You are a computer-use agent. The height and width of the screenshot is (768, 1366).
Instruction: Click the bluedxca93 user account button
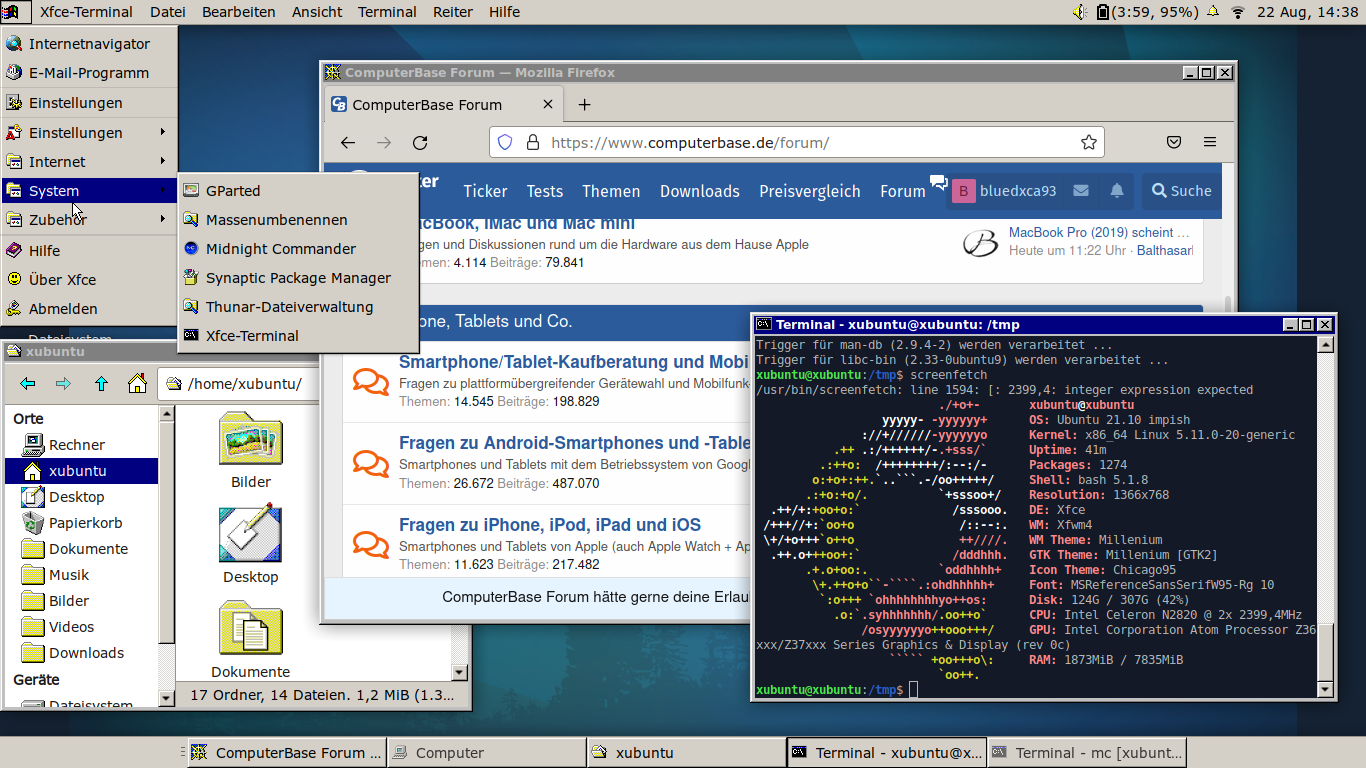point(1004,191)
